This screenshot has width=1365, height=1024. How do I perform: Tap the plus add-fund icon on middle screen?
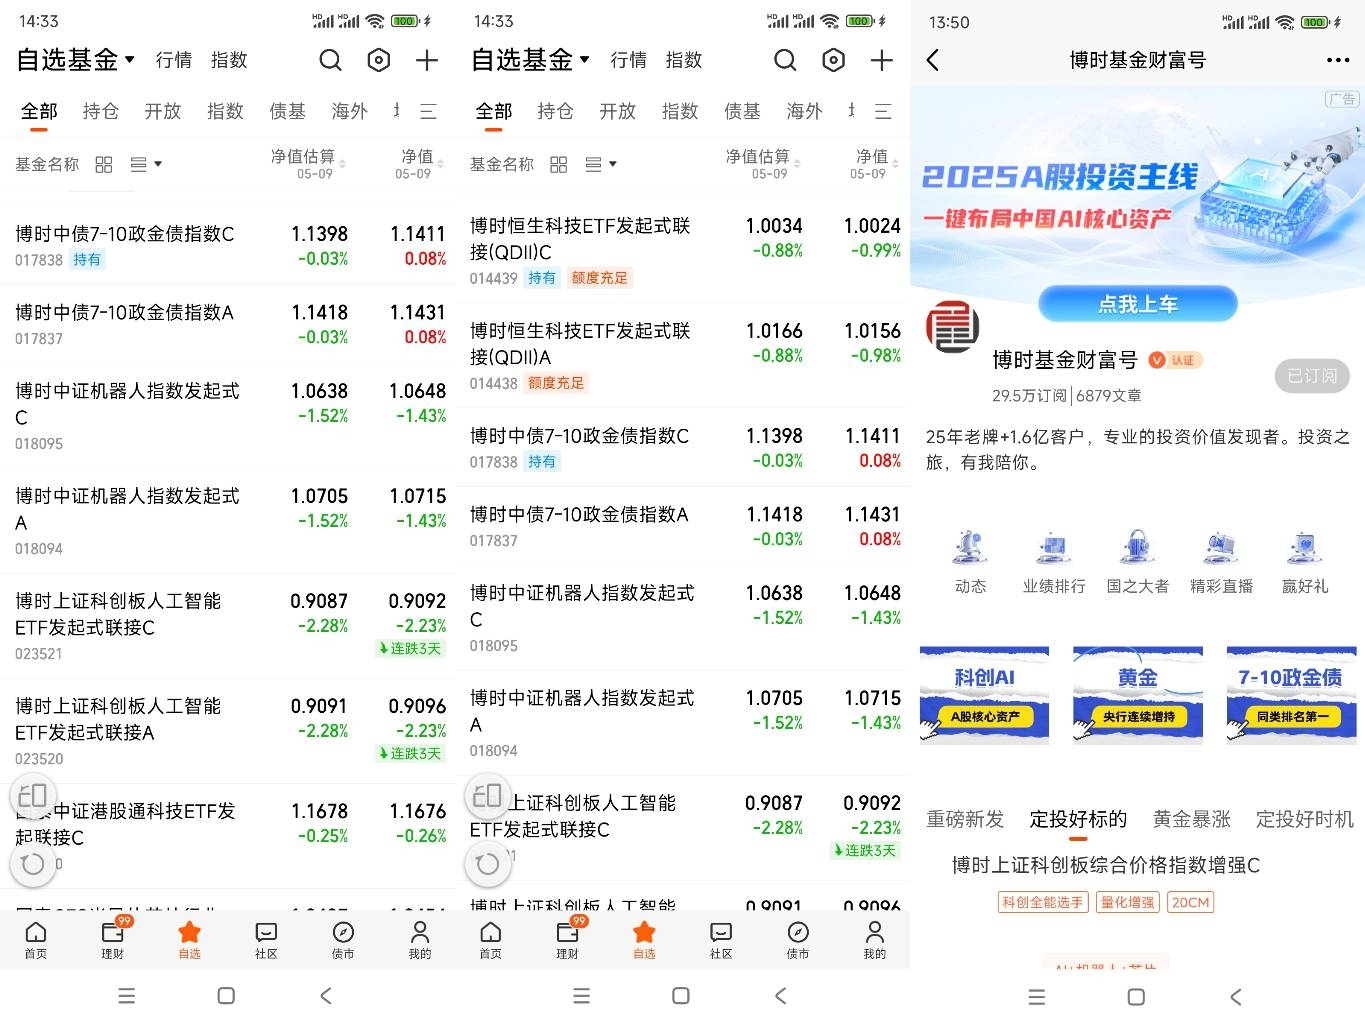(881, 61)
